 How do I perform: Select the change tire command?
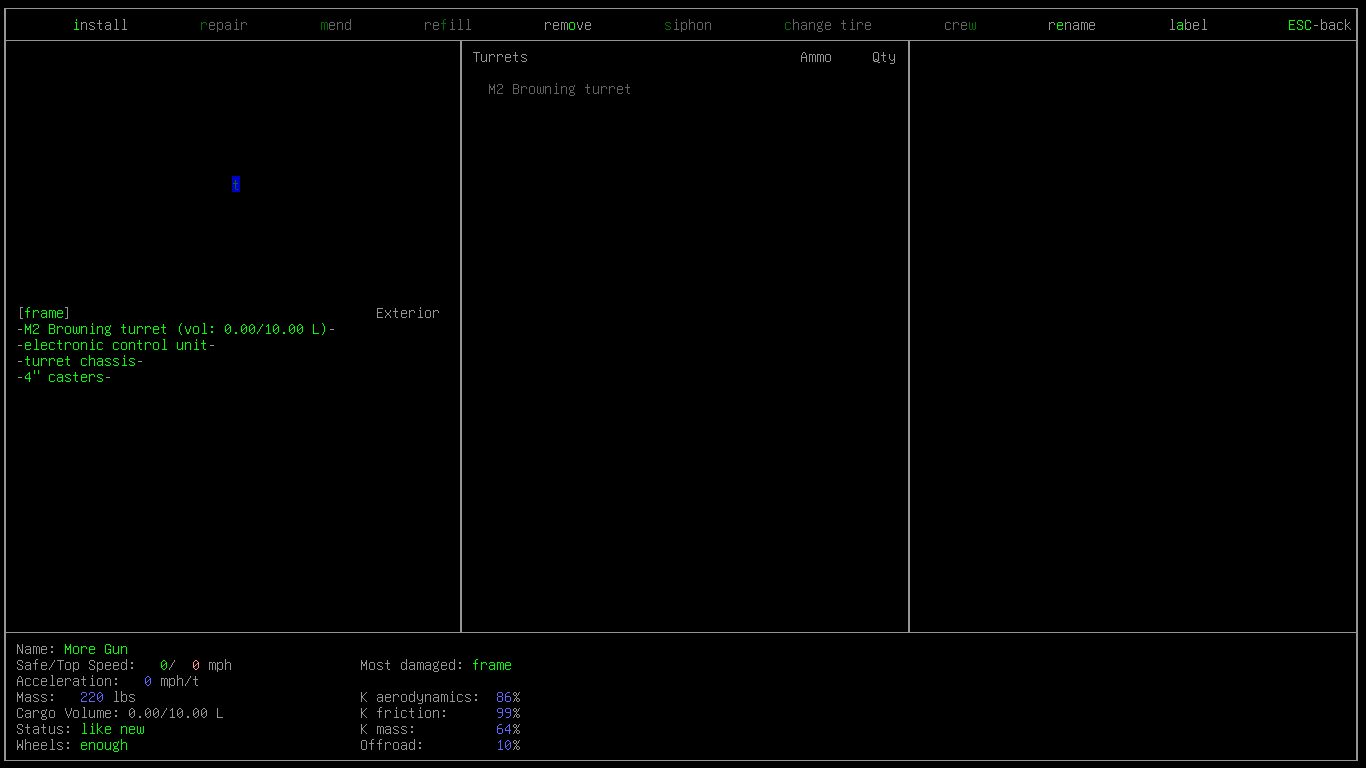pos(828,25)
